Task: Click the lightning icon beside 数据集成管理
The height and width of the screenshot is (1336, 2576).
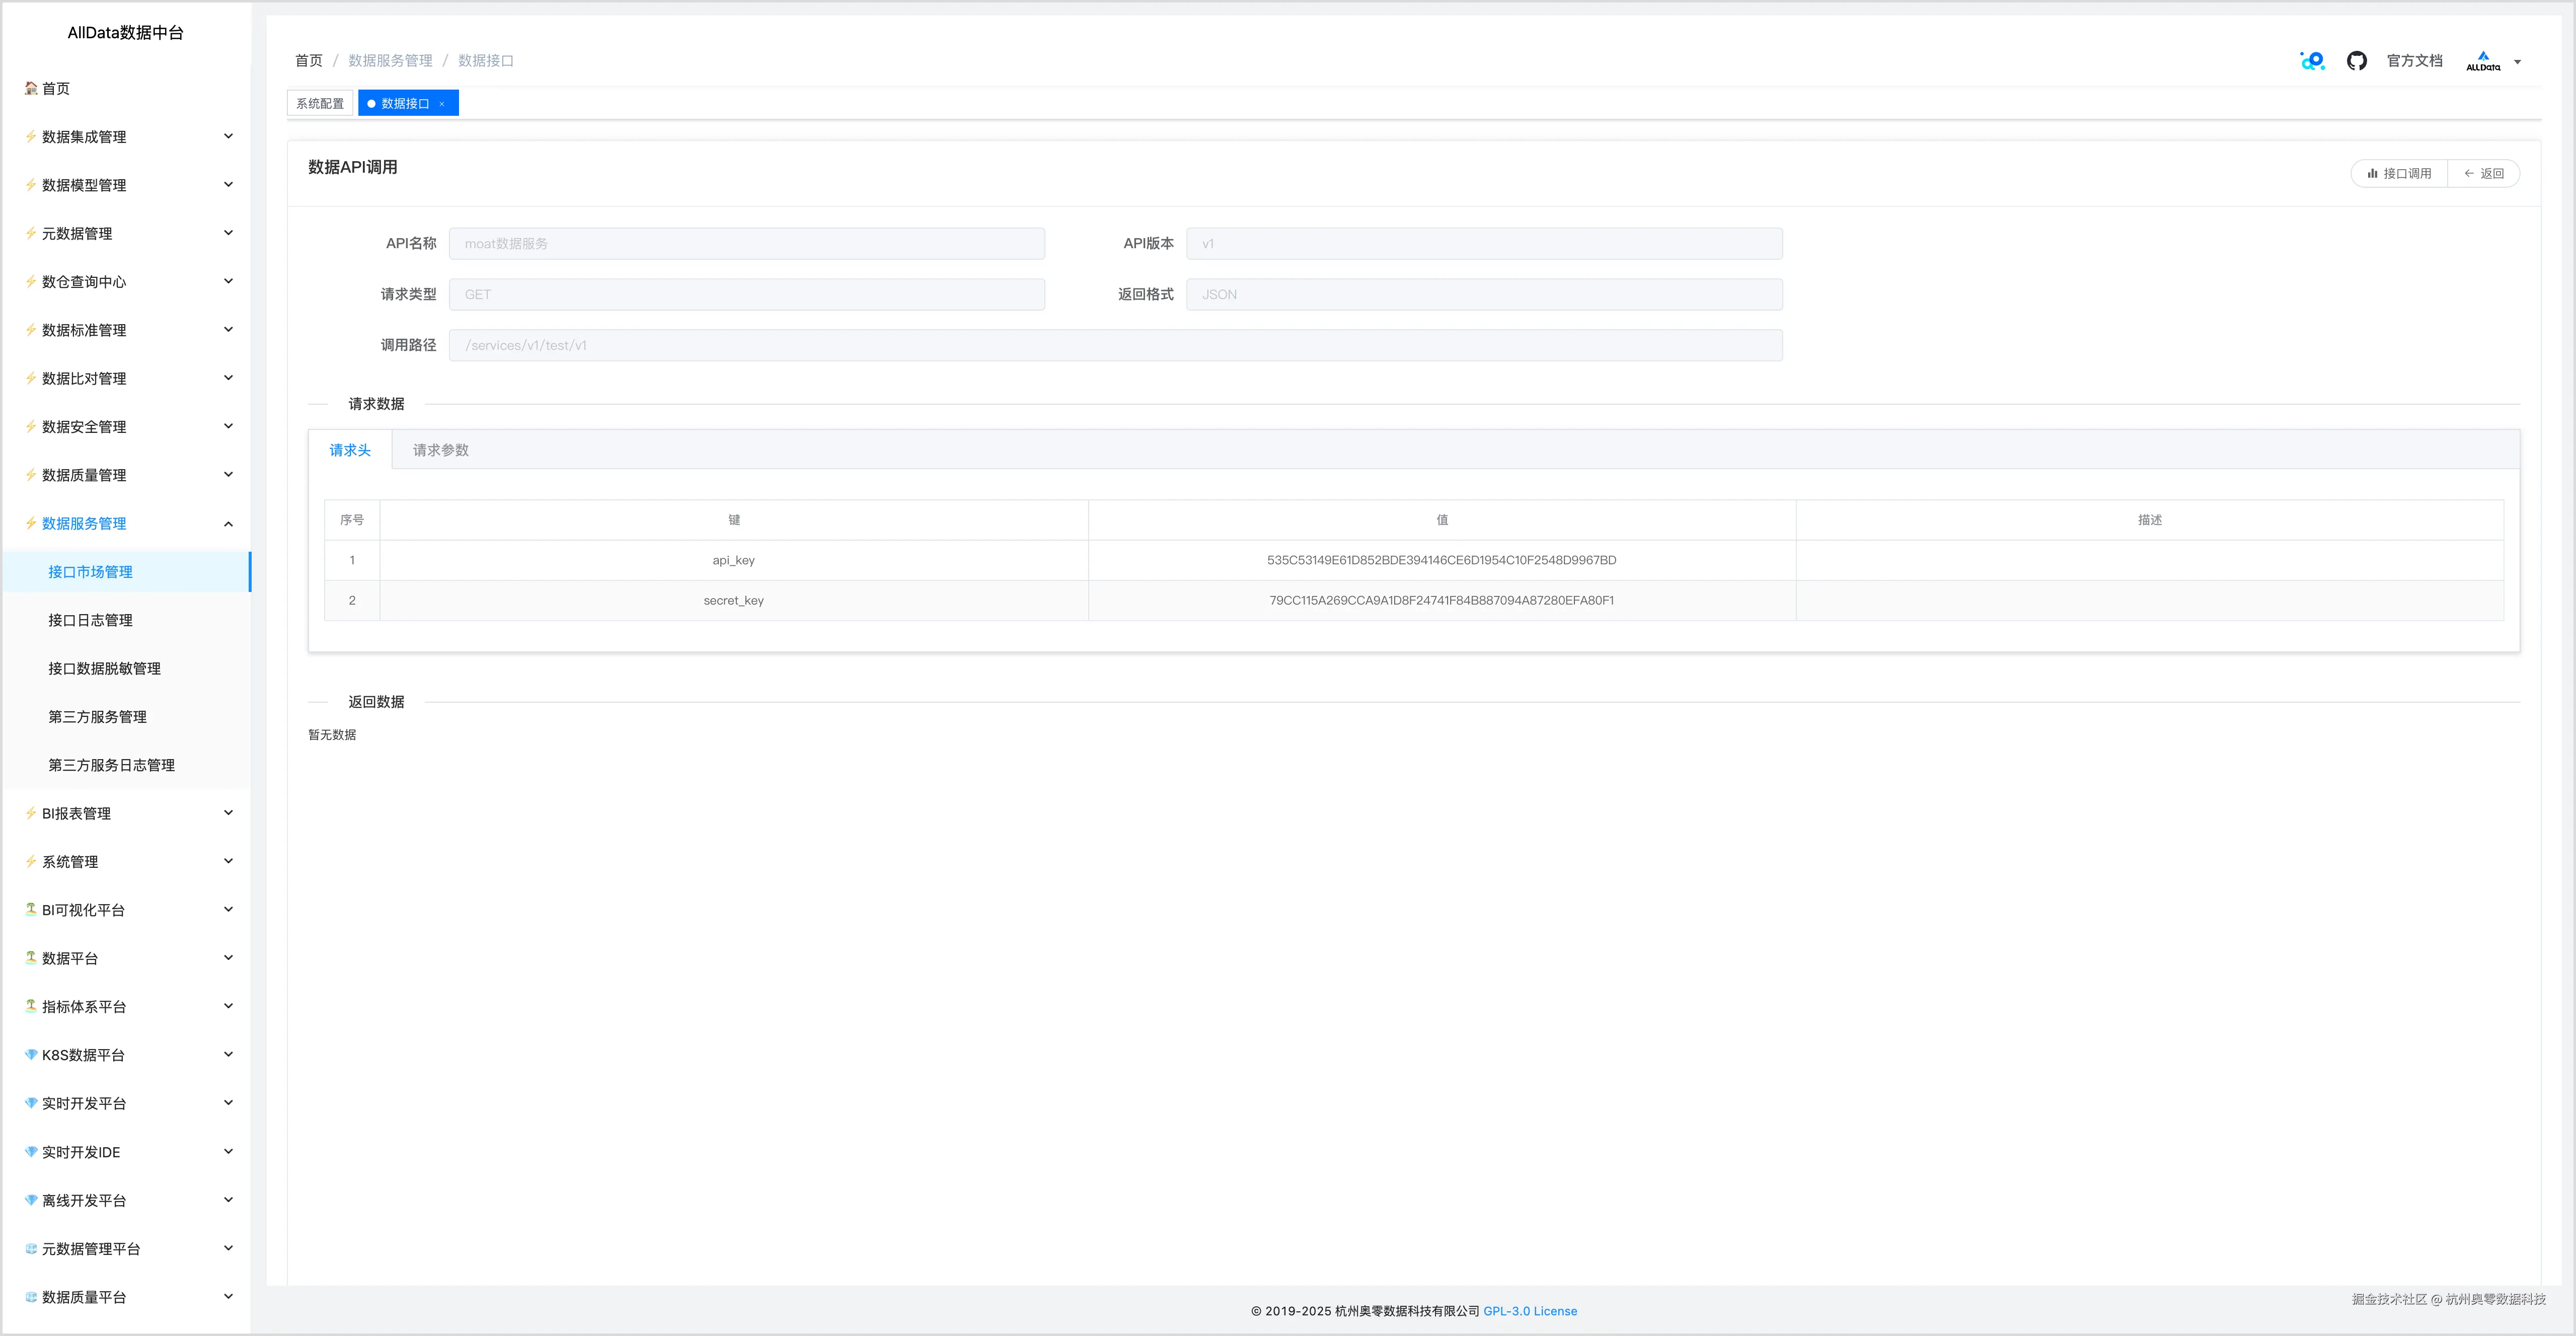Action: point(31,137)
